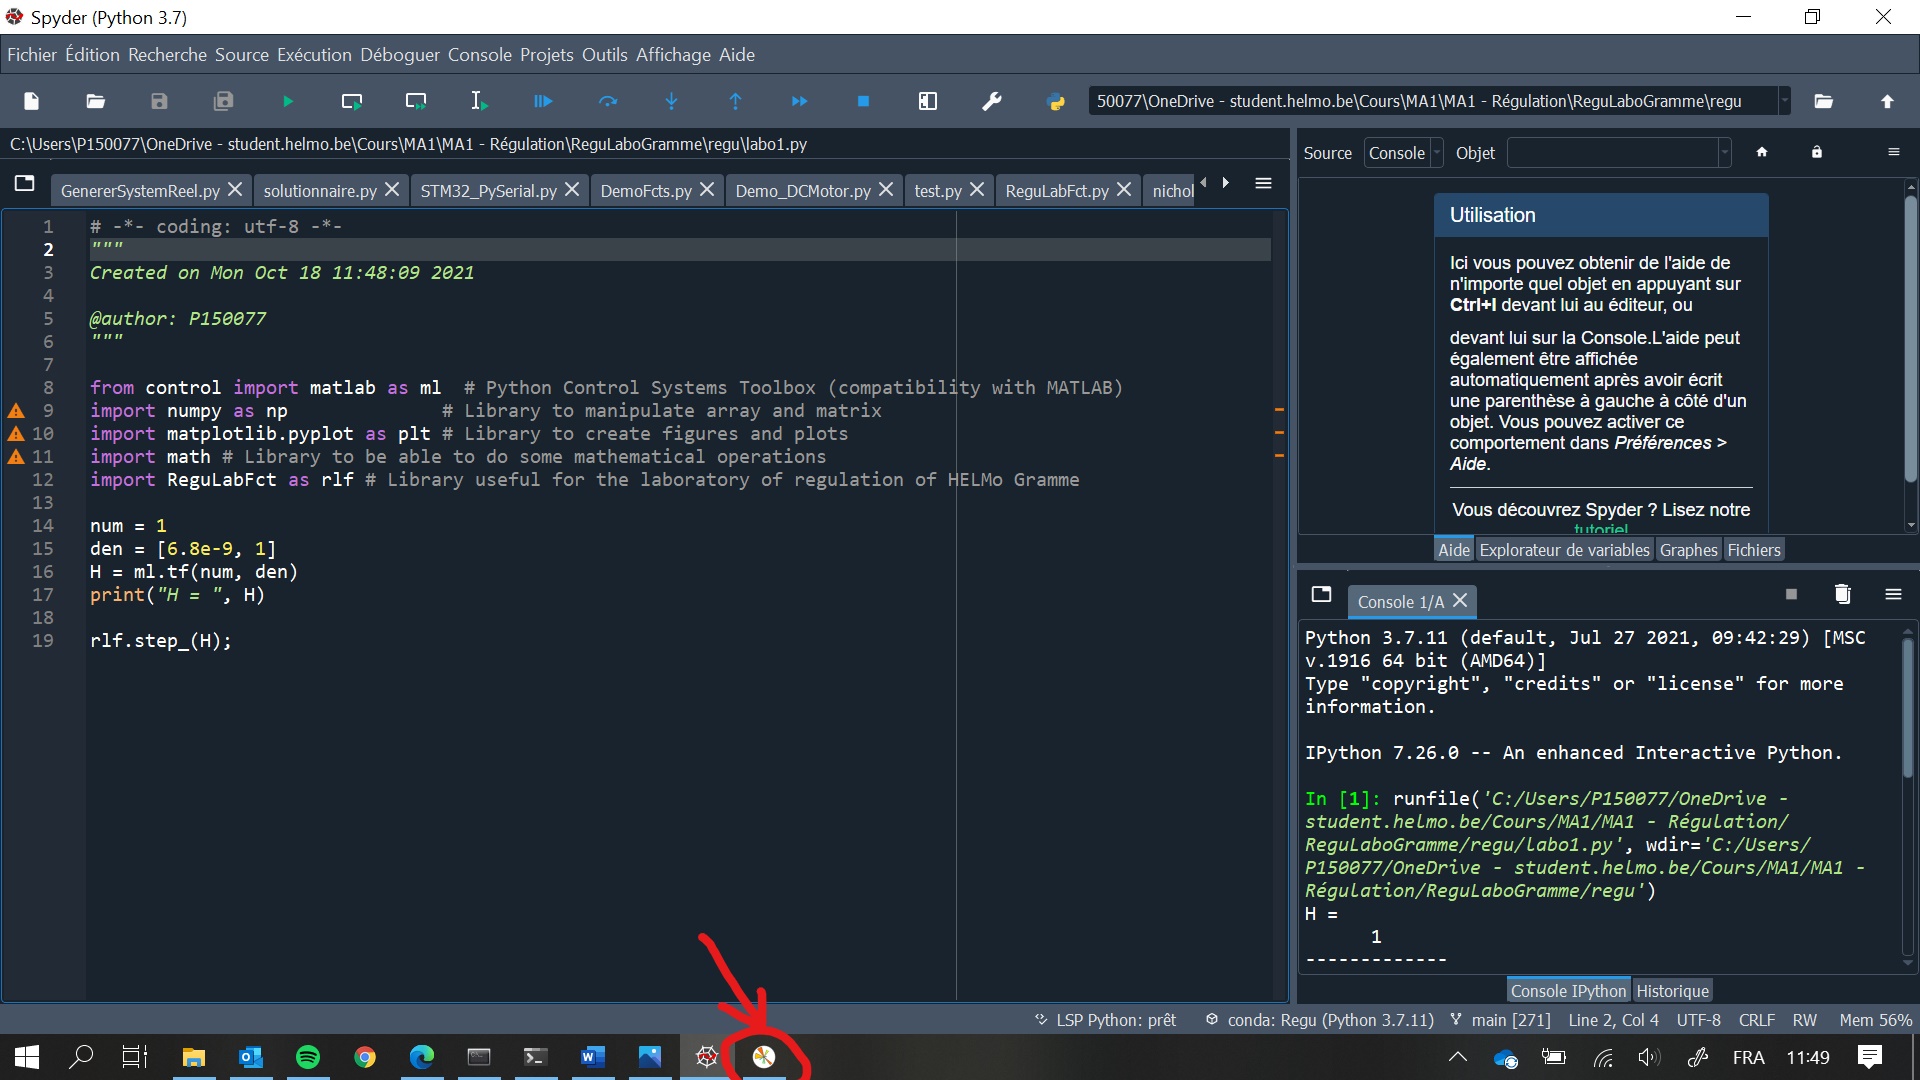This screenshot has width=1920, height=1080.
Task: Open the Exécution menu
Action: click(x=314, y=55)
